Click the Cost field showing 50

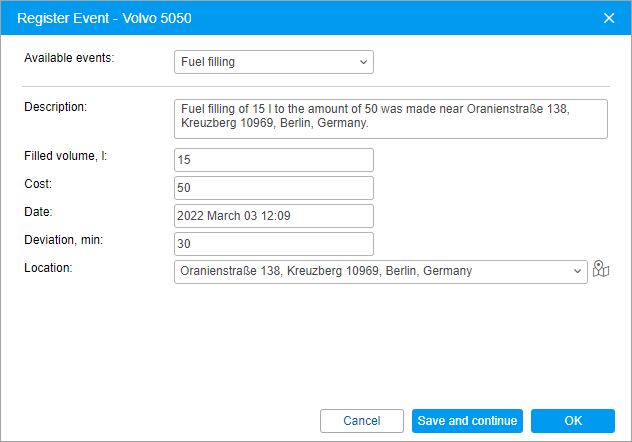coord(273,188)
